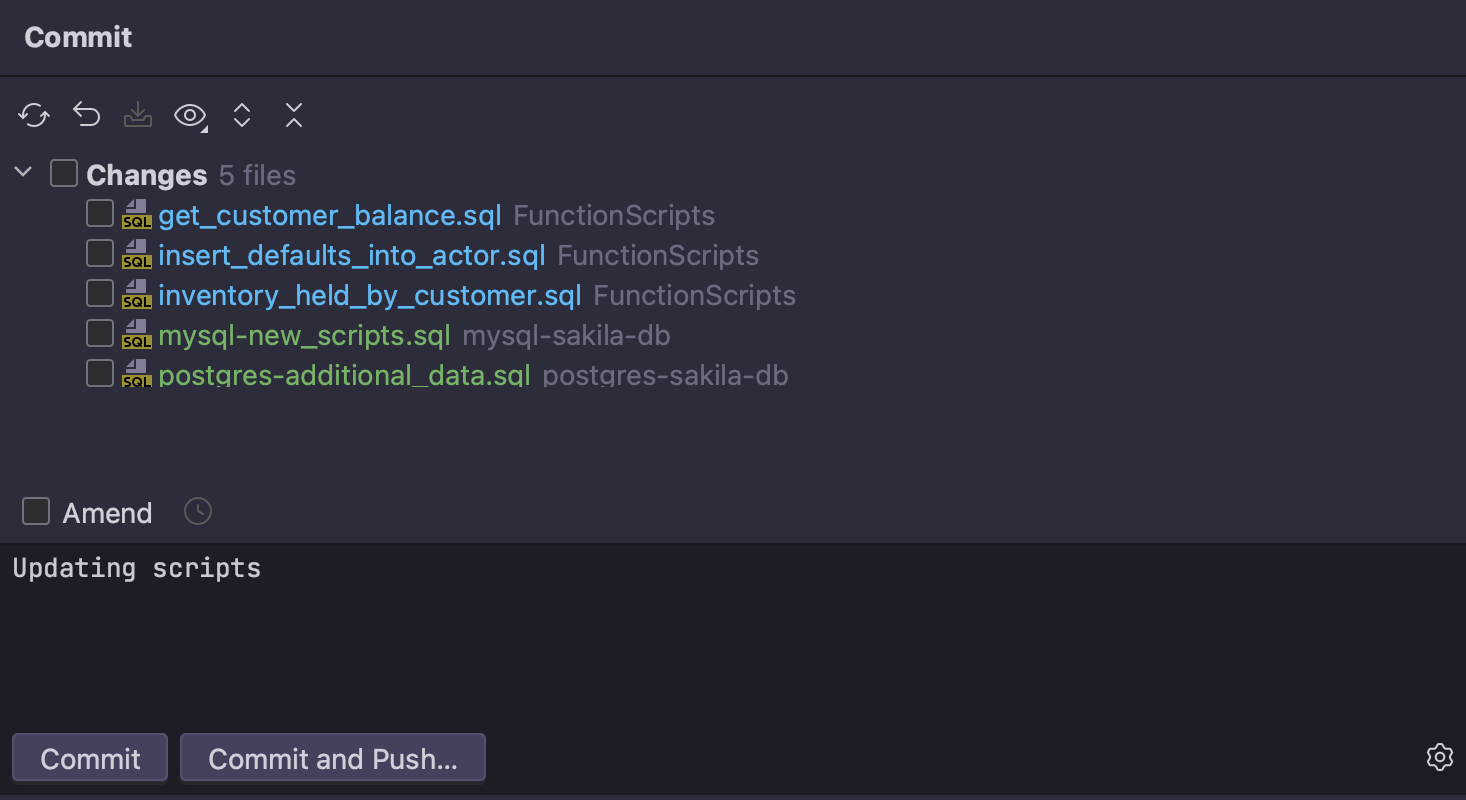Viewport: 1466px width, 800px height.
Task: Select all files via the Changes checkbox
Action: point(63,172)
